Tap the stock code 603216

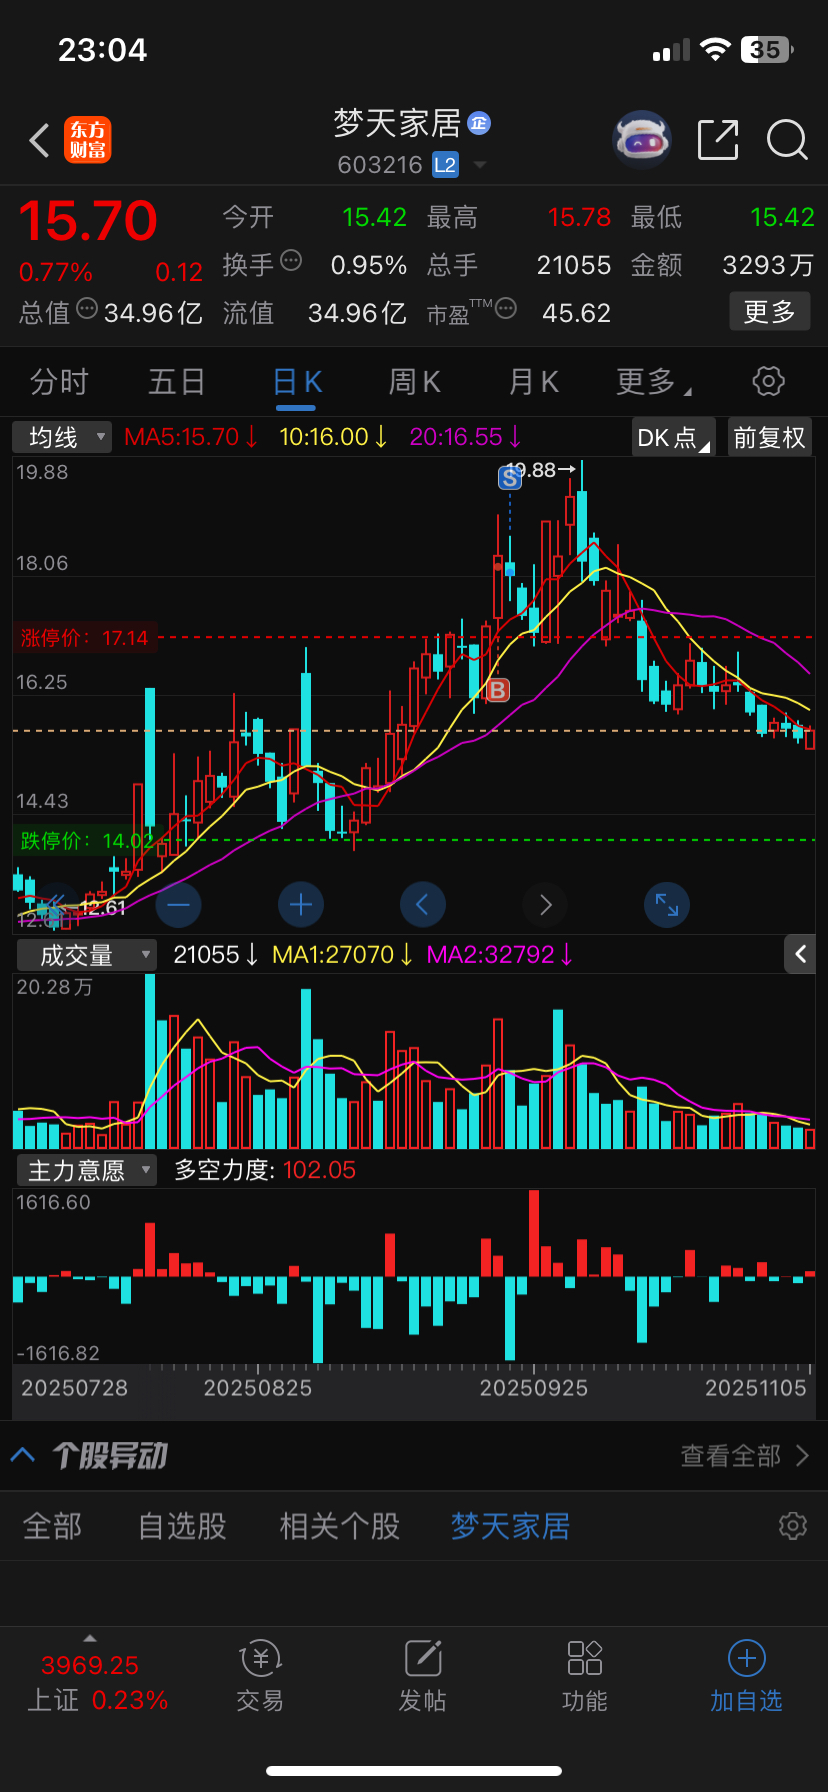click(380, 165)
